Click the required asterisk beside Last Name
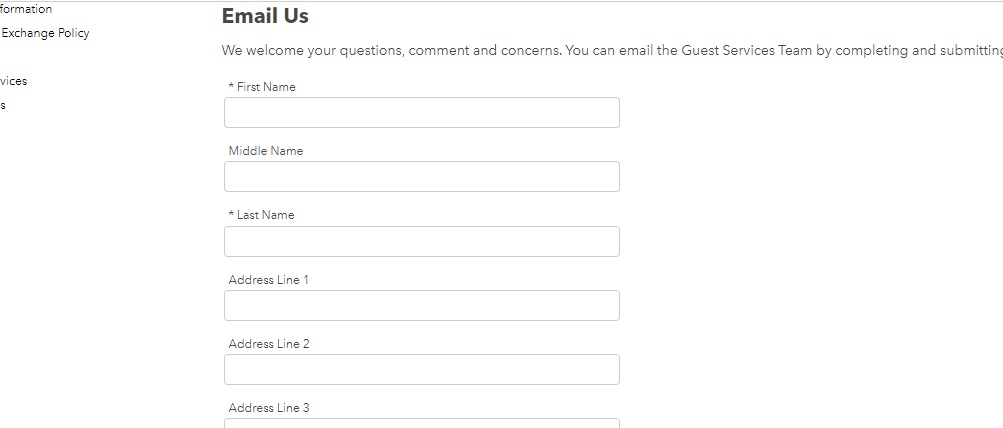The width and height of the screenshot is (1003, 428). click(x=231, y=214)
